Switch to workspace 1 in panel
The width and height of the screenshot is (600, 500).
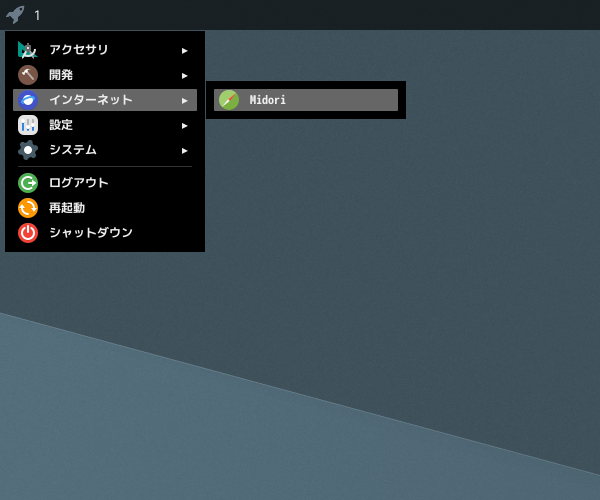tap(37, 16)
